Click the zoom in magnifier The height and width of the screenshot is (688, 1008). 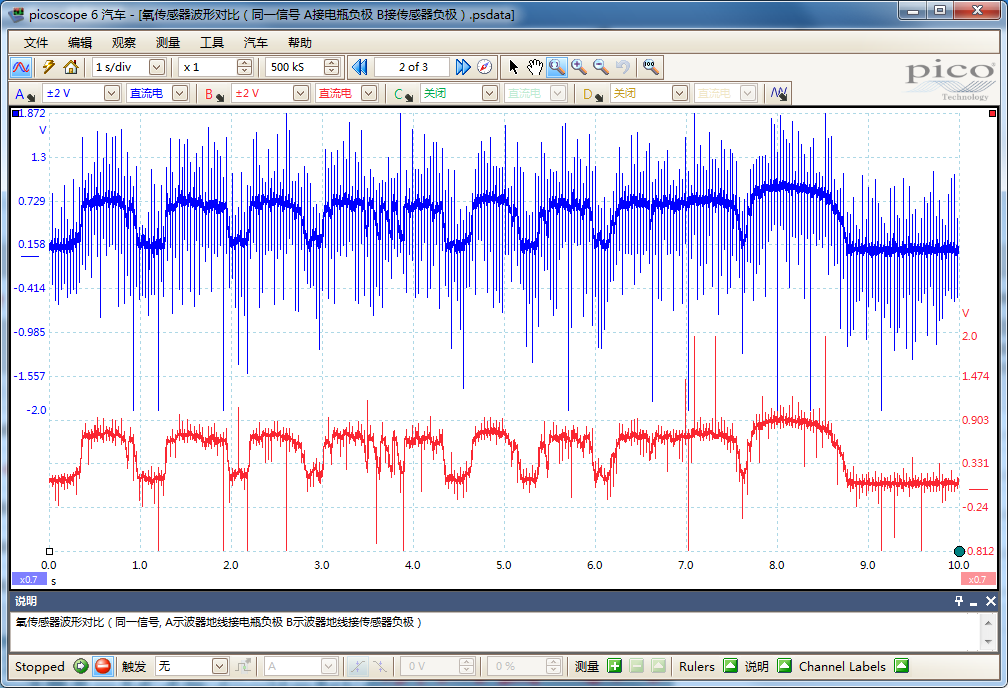point(579,67)
